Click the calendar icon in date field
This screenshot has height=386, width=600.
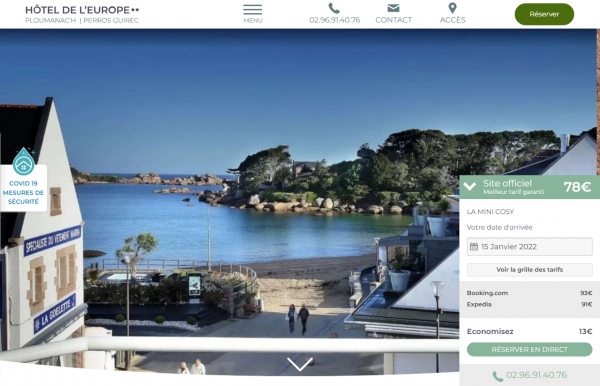(474, 246)
